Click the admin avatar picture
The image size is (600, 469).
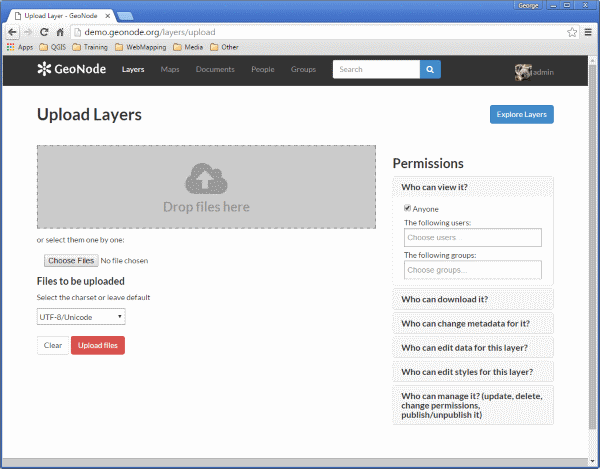523,72
